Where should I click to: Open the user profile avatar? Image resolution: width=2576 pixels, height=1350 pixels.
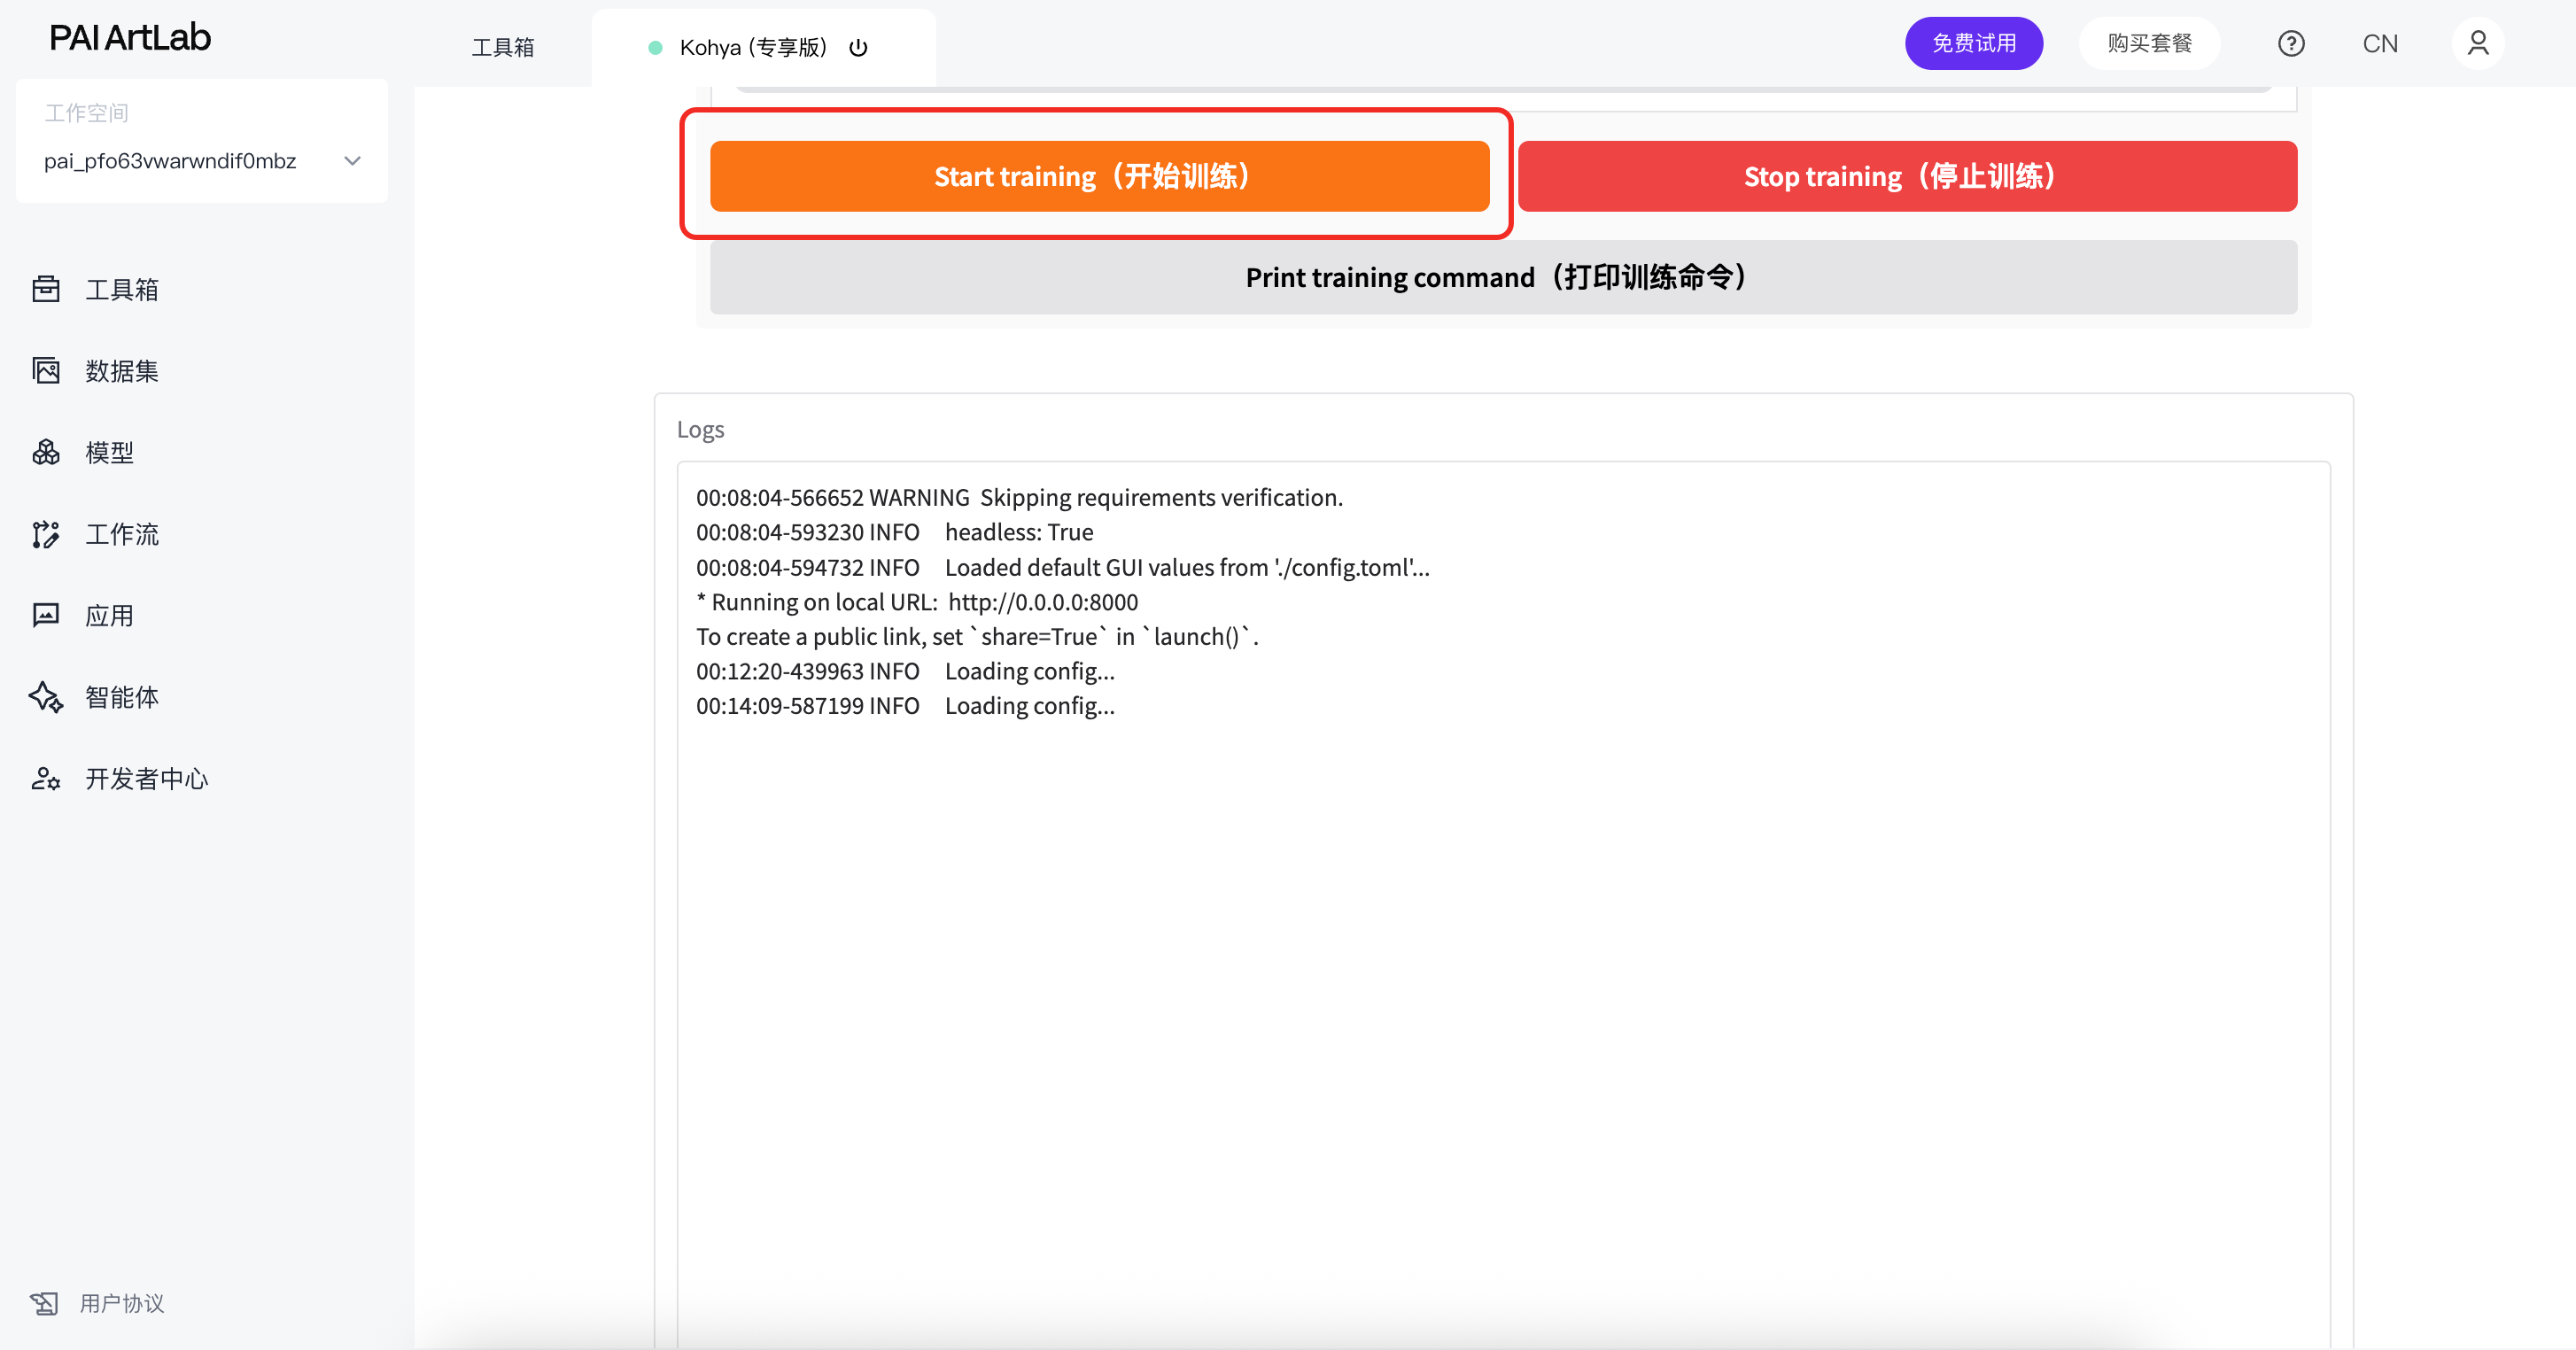[x=2477, y=44]
